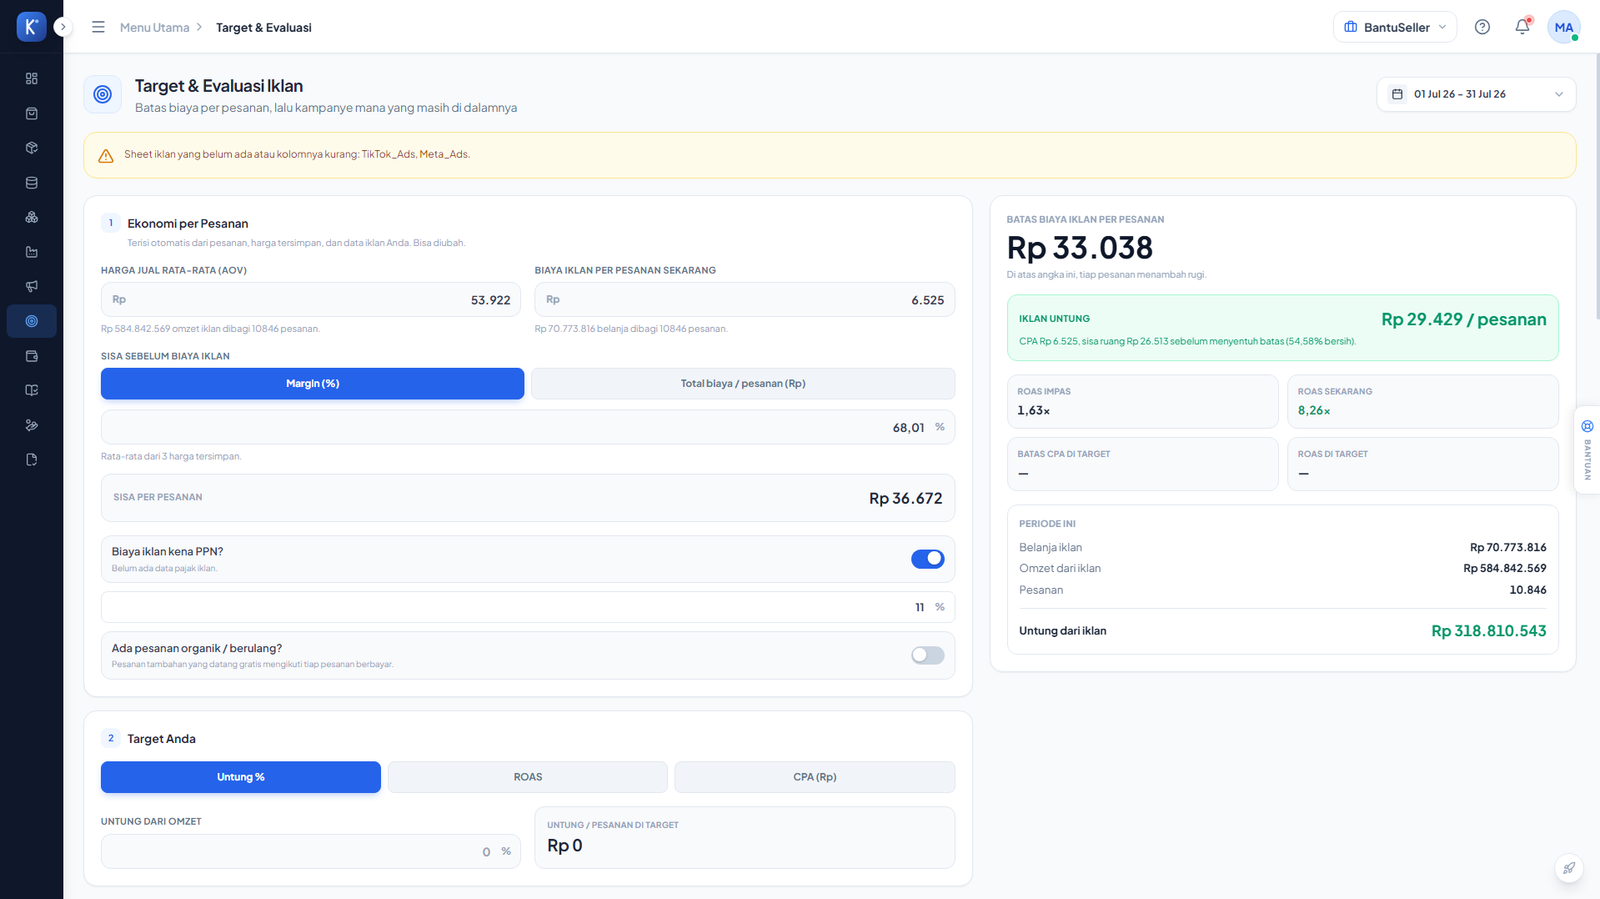The height and width of the screenshot is (899, 1600).
Task: Open the BantuSeller workspace dropdown
Action: (1394, 27)
